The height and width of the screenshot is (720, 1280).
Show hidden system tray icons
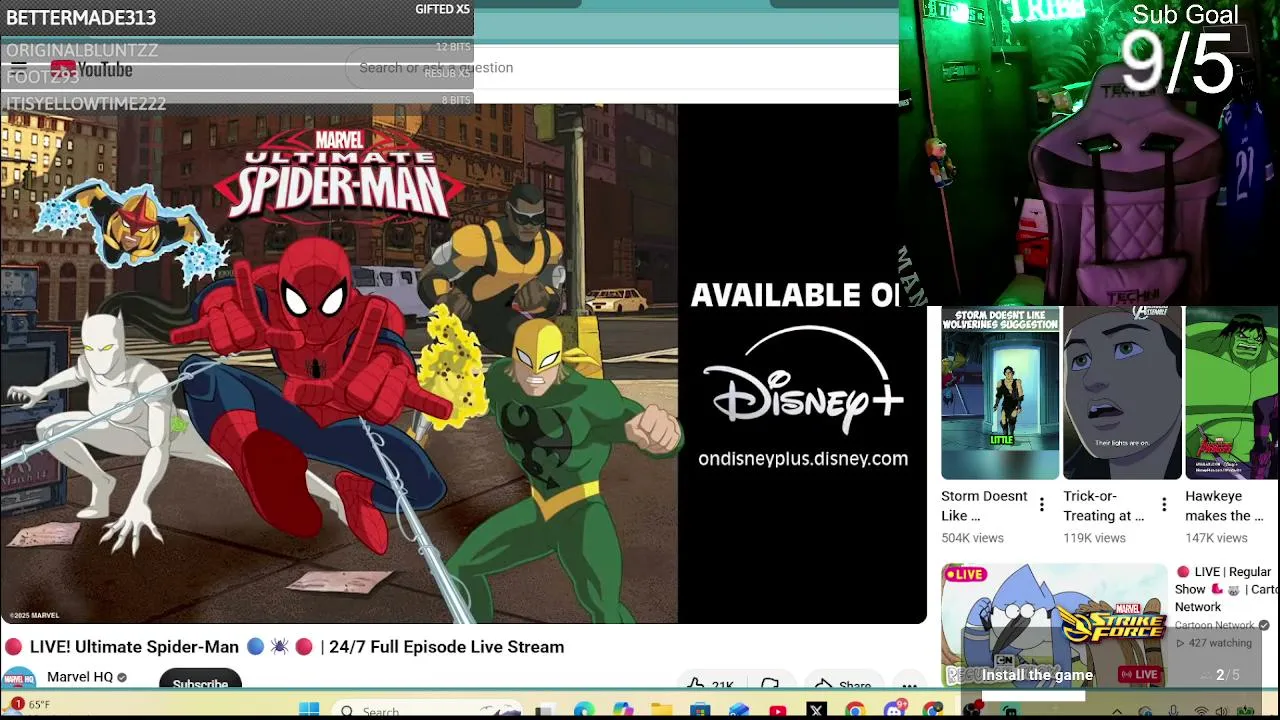pyautogui.click(x=1117, y=712)
